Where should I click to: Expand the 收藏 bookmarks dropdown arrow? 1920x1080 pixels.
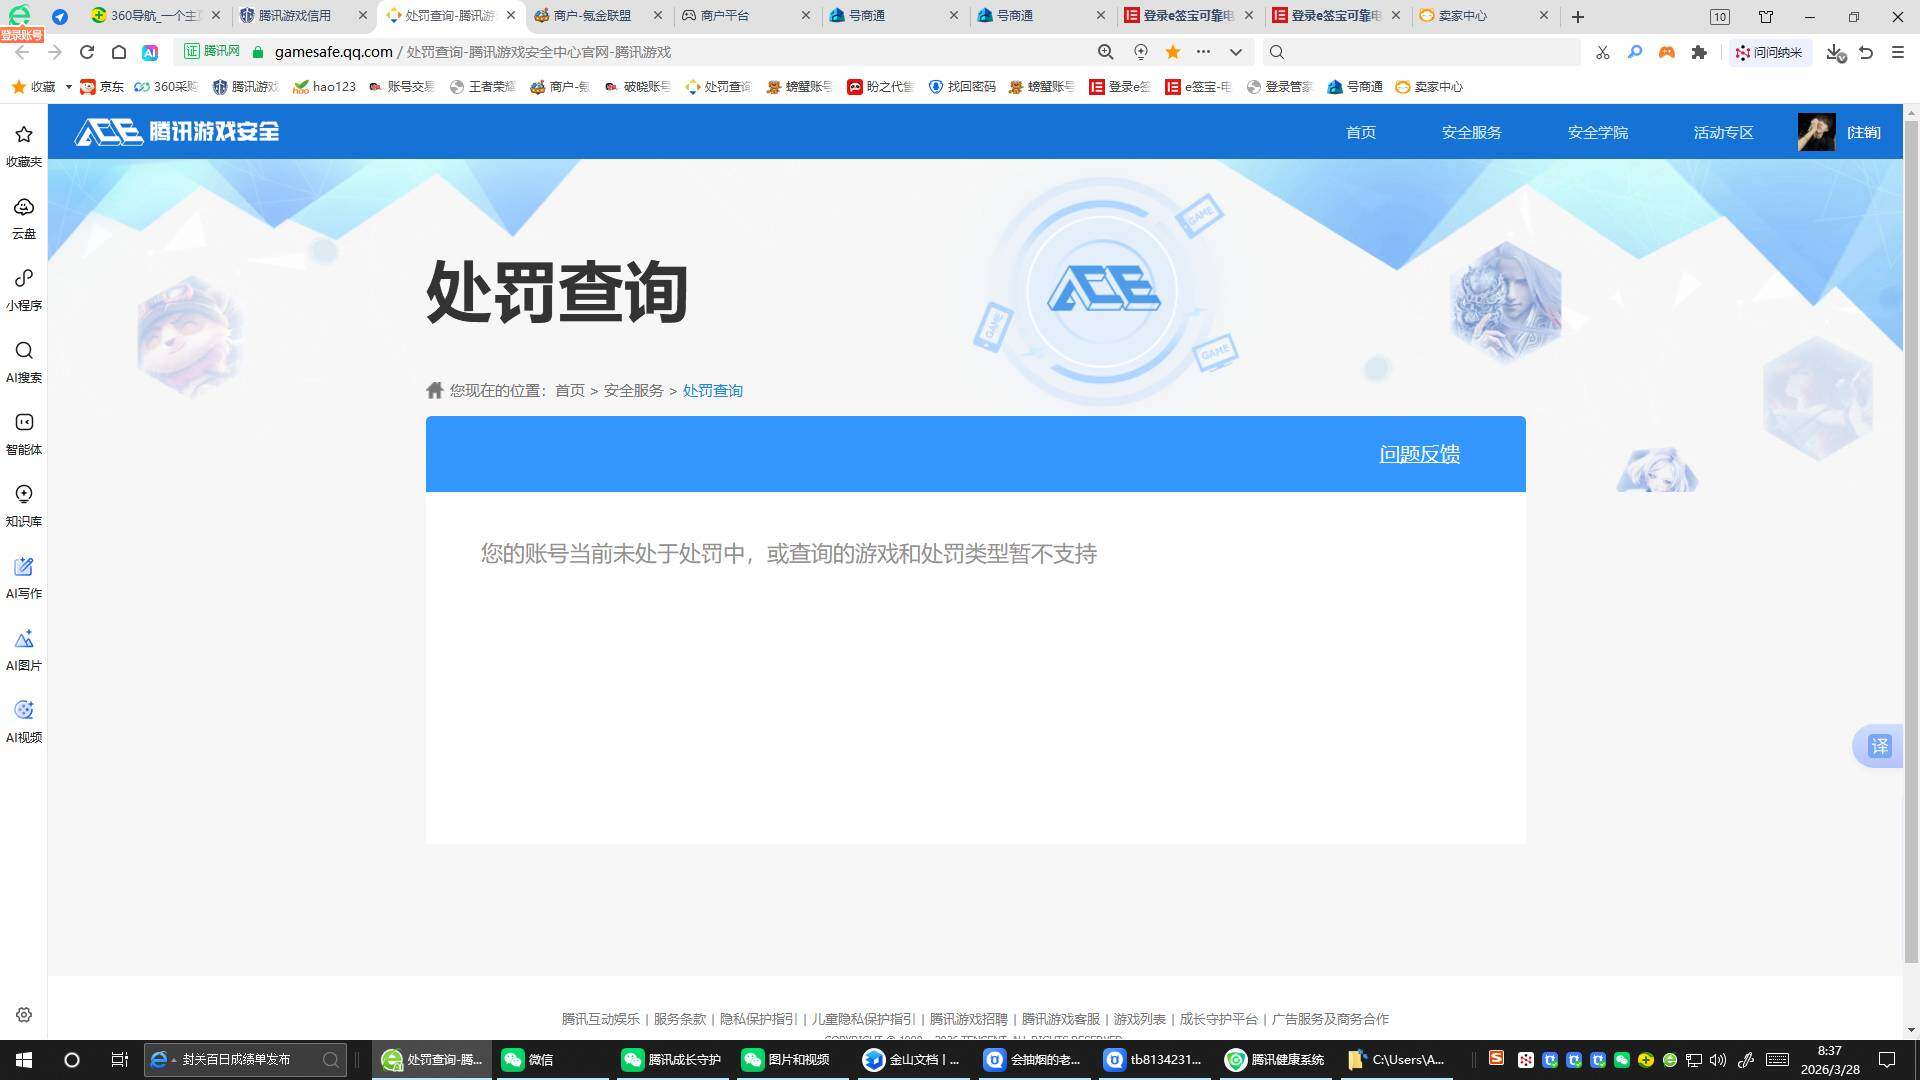tap(68, 86)
